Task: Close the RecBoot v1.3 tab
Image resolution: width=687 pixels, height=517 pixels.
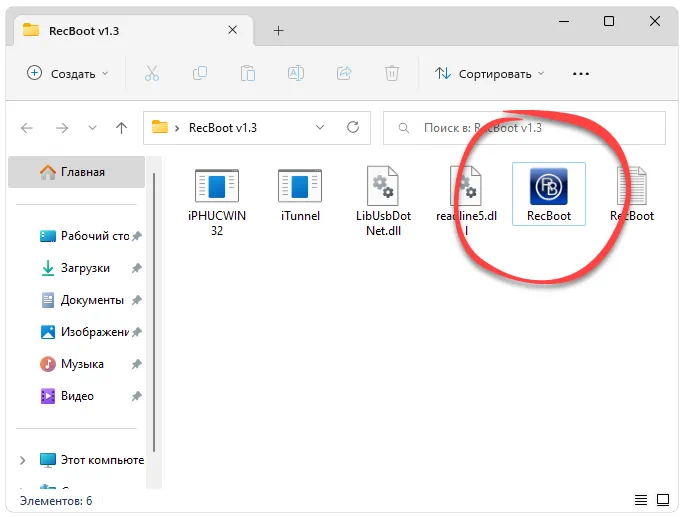Action: point(233,30)
